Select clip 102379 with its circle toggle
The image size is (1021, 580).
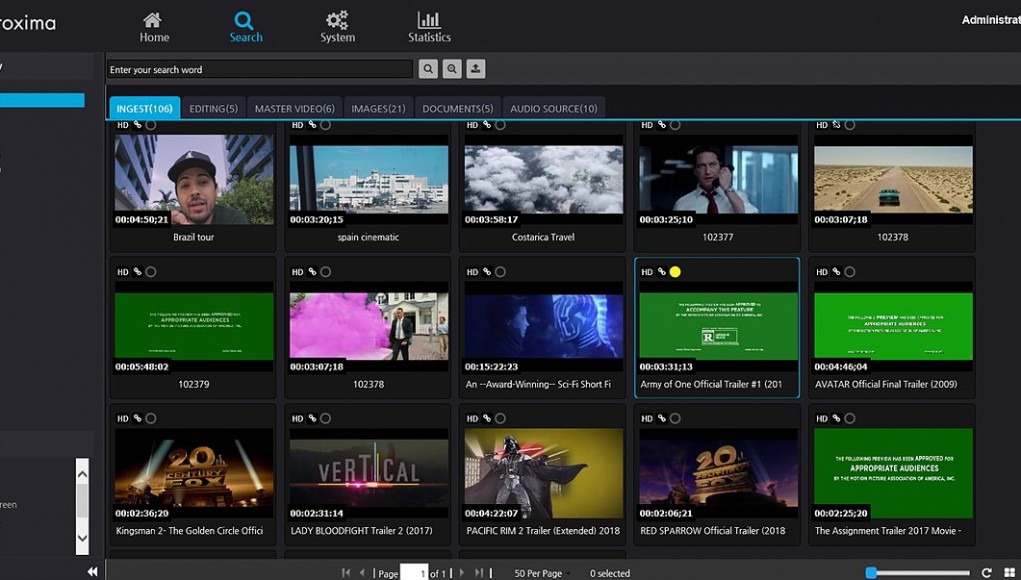(x=151, y=271)
